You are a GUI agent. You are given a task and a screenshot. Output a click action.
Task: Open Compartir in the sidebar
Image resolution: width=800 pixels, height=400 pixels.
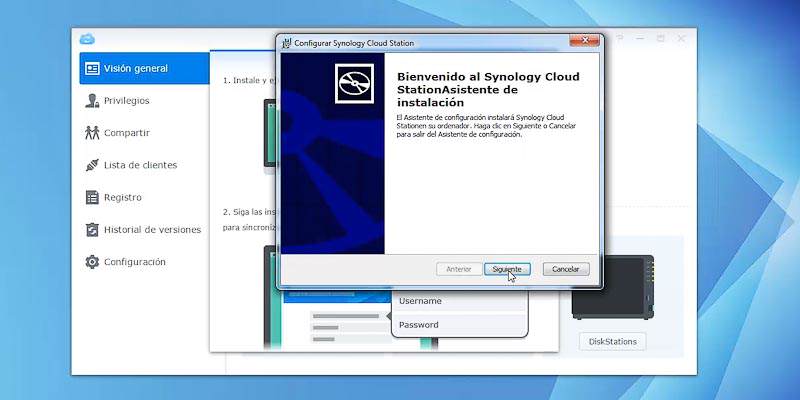(x=144, y=133)
